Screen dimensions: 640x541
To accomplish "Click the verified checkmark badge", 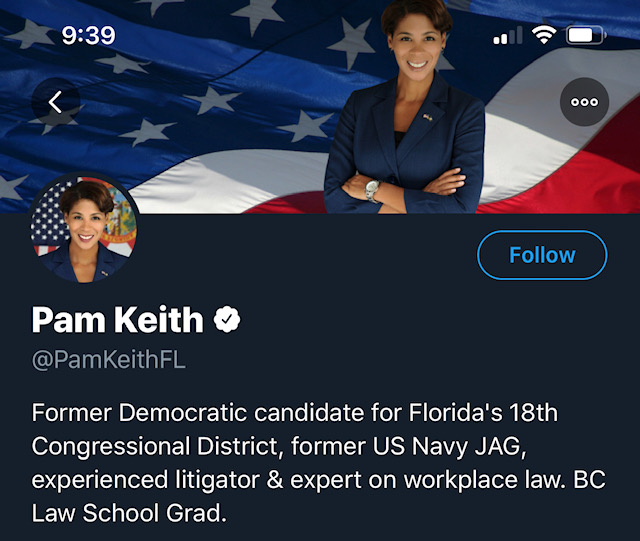I will (229, 320).
